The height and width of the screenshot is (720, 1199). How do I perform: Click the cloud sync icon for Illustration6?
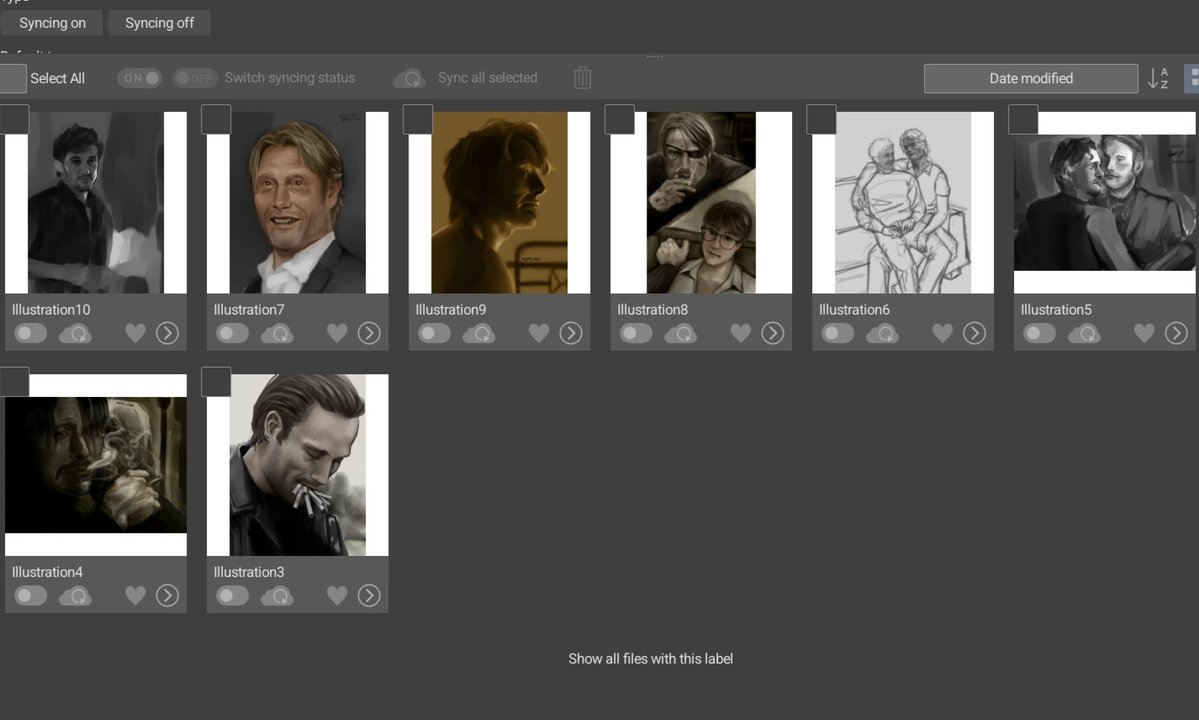(883, 334)
